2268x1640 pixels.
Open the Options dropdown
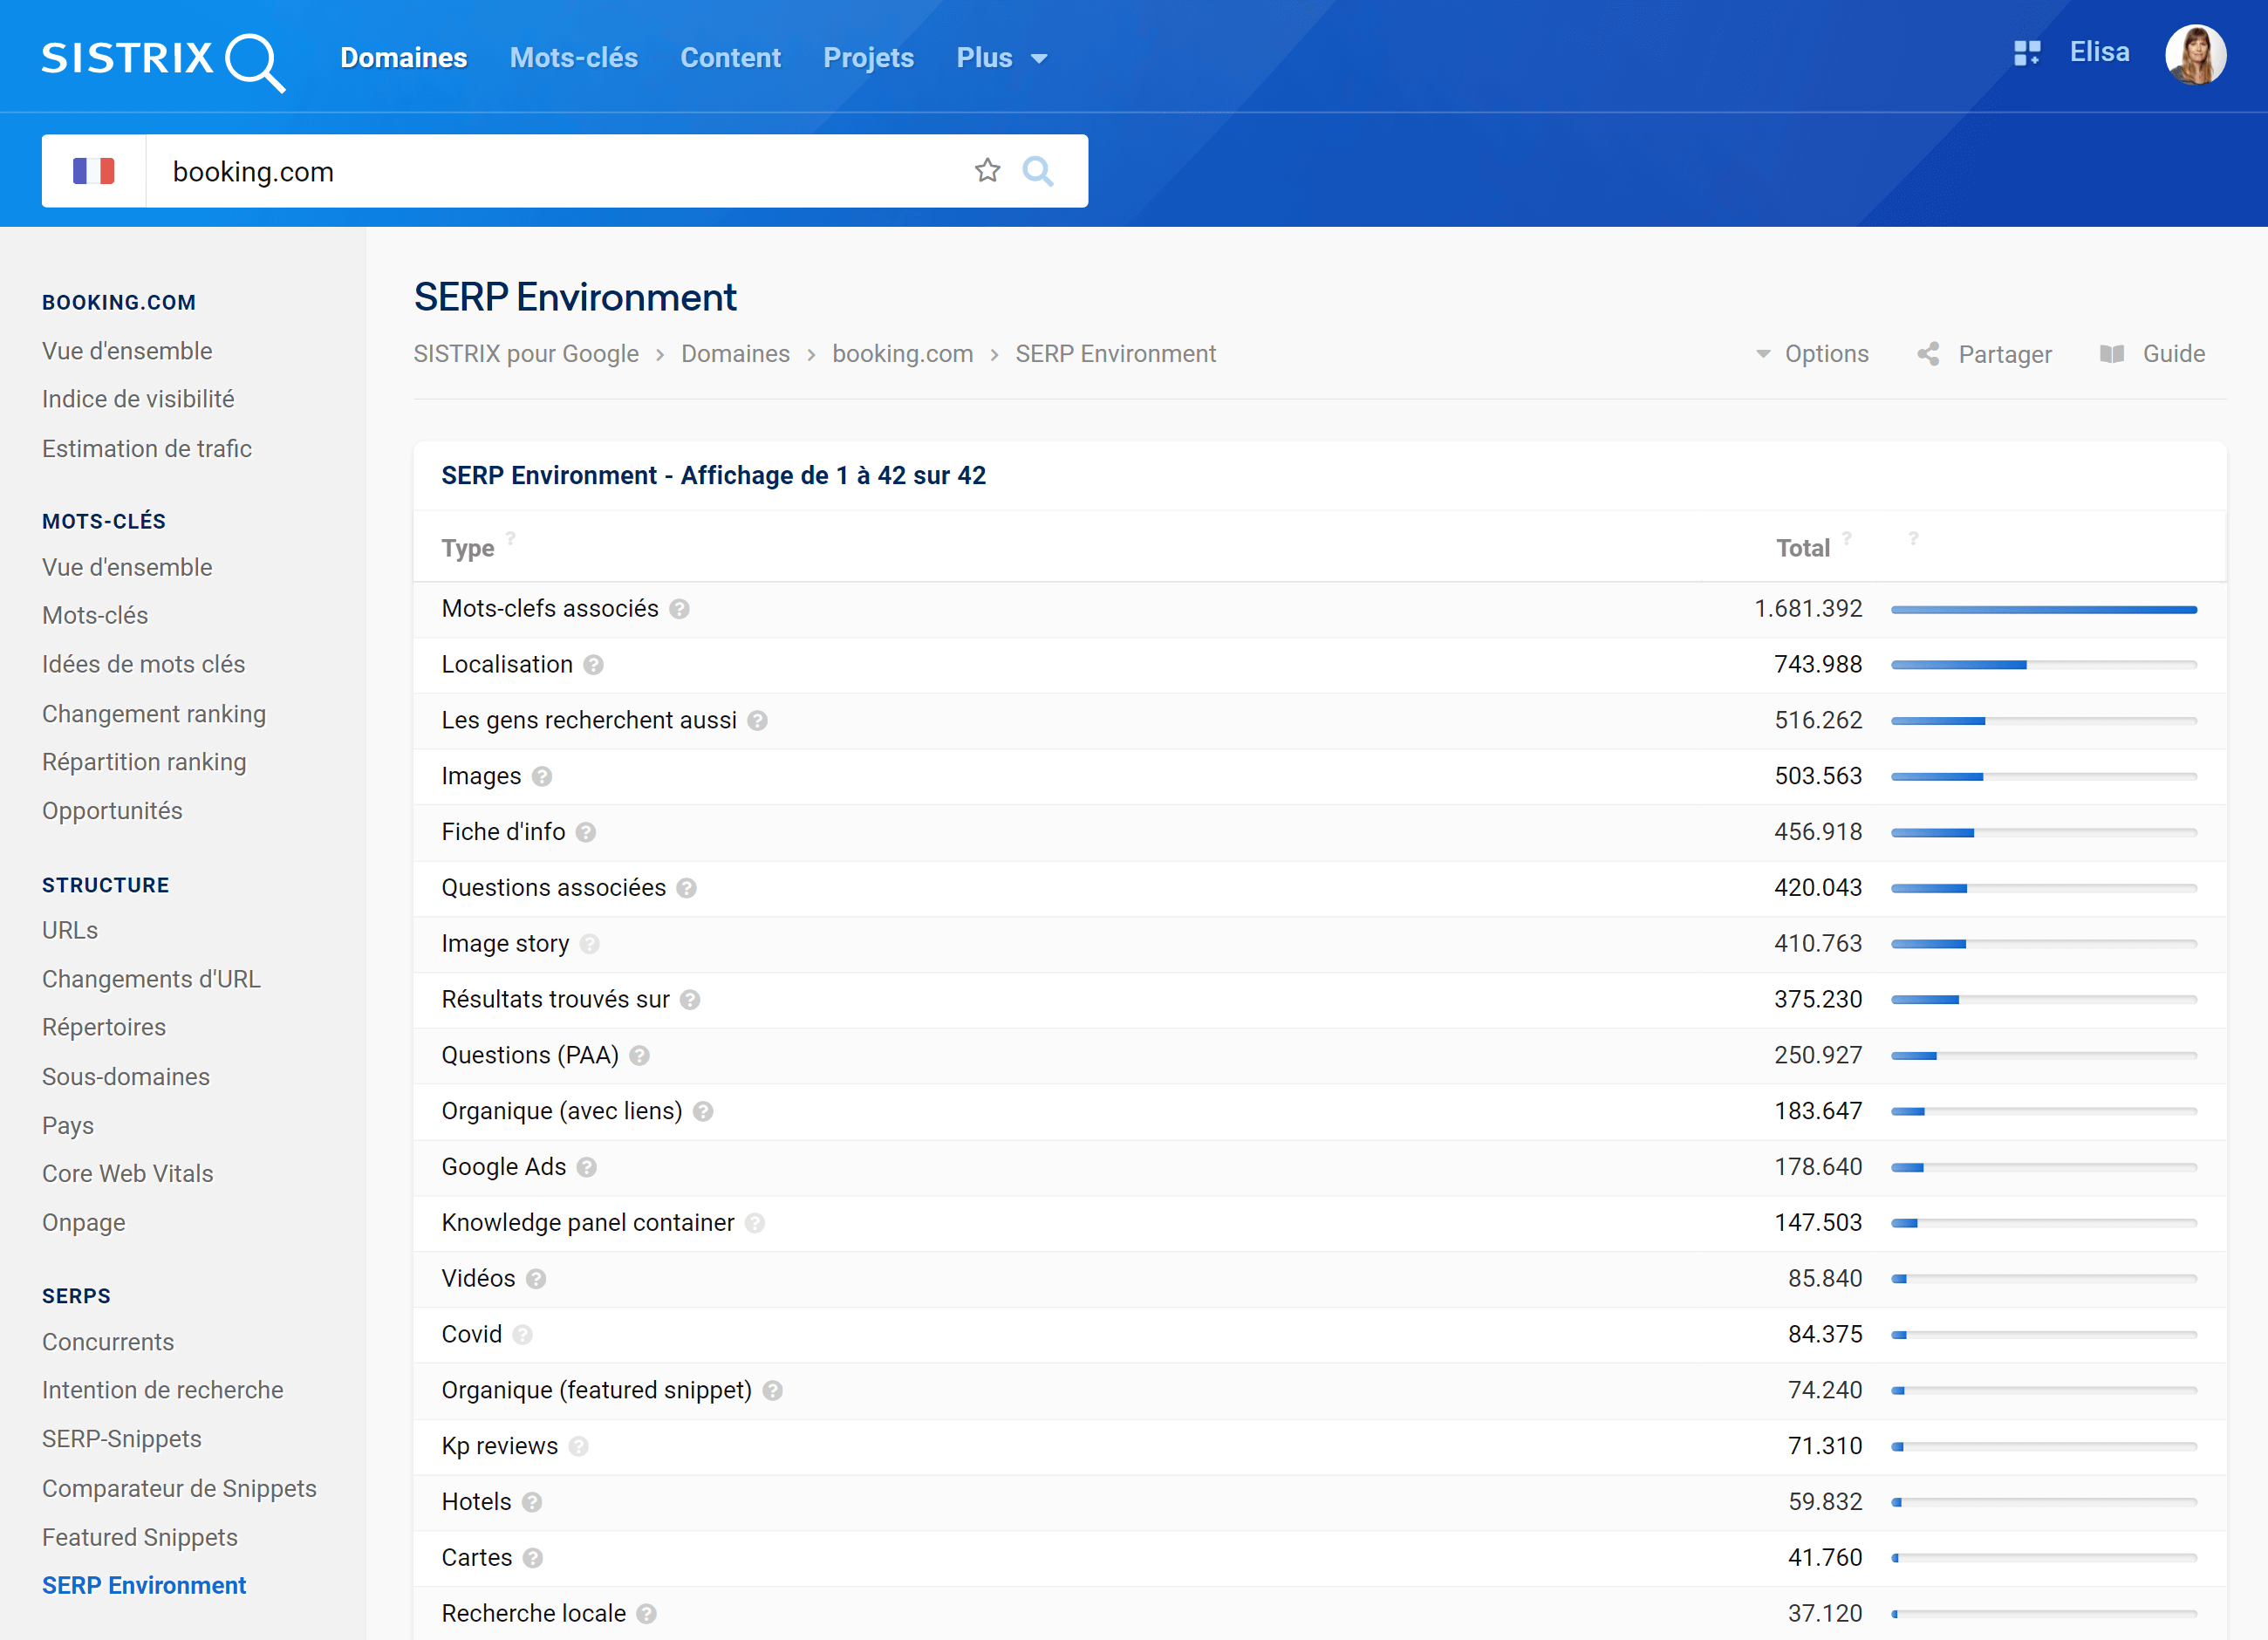pyautogui.click(x=1812, y=354)
